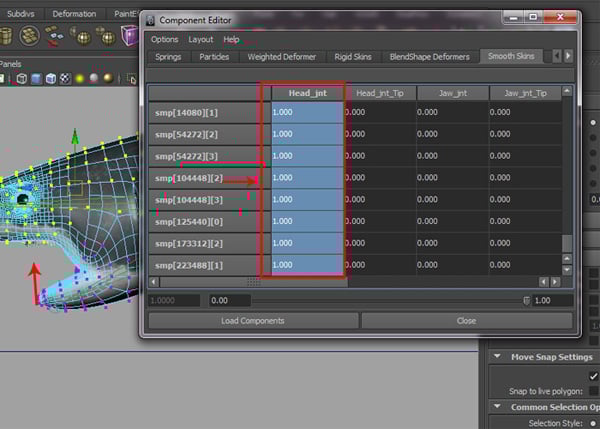Click the purple cube shelf icon
Image resolution: width=600 pixels, height=429 pixels.
point(129,36)
